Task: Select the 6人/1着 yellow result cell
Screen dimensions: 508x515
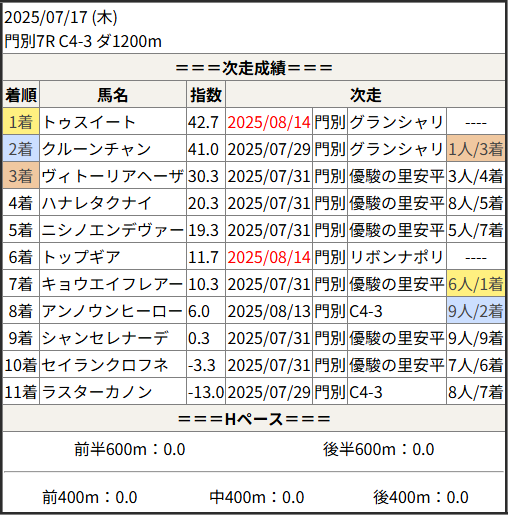Action: click(x=476, y=284)
